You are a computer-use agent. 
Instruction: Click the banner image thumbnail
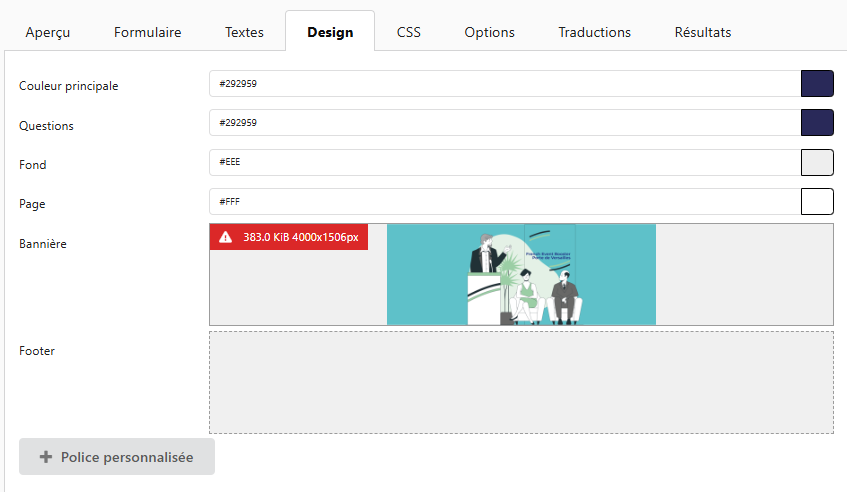pyautogui.click(x=521, y=275)
